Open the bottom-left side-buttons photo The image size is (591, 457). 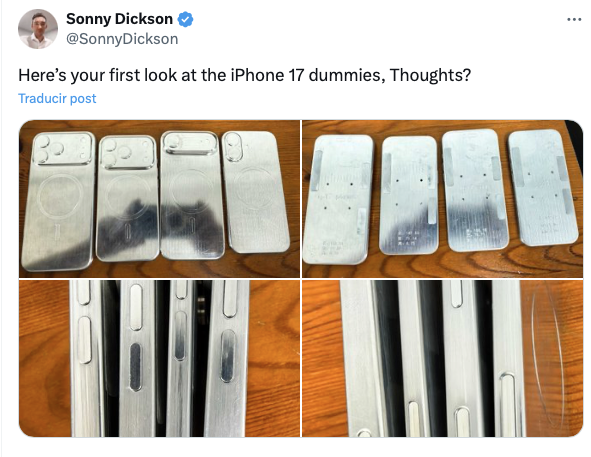coord(159,358)
